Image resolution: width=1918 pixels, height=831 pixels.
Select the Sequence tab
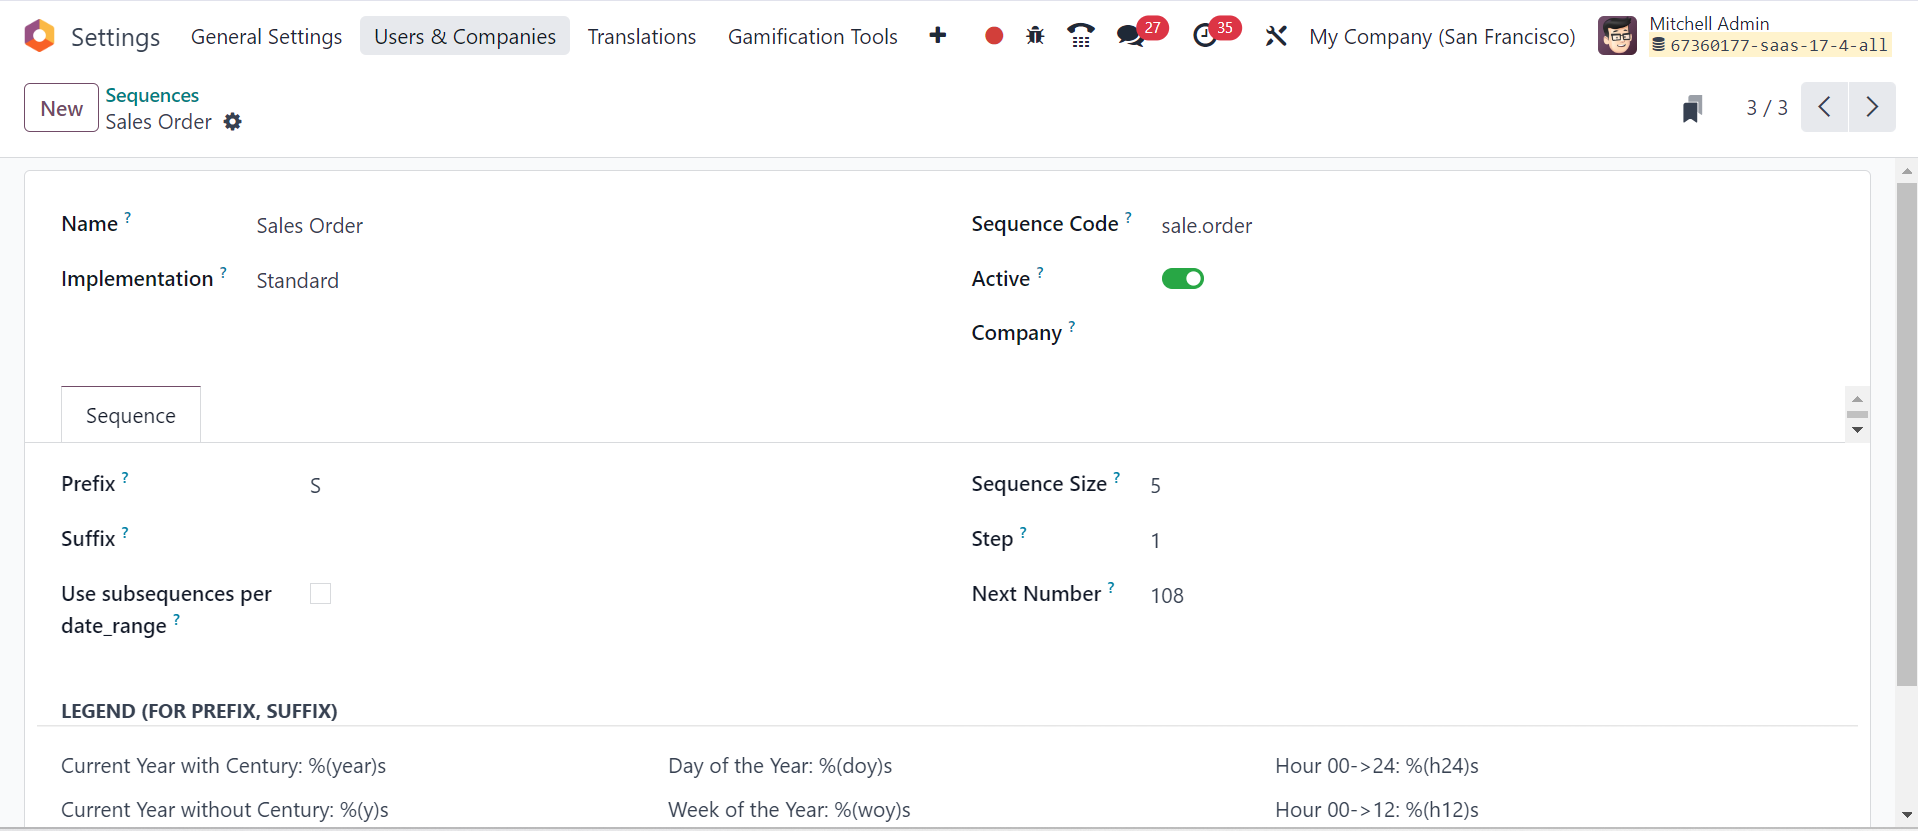pos(131,415)
